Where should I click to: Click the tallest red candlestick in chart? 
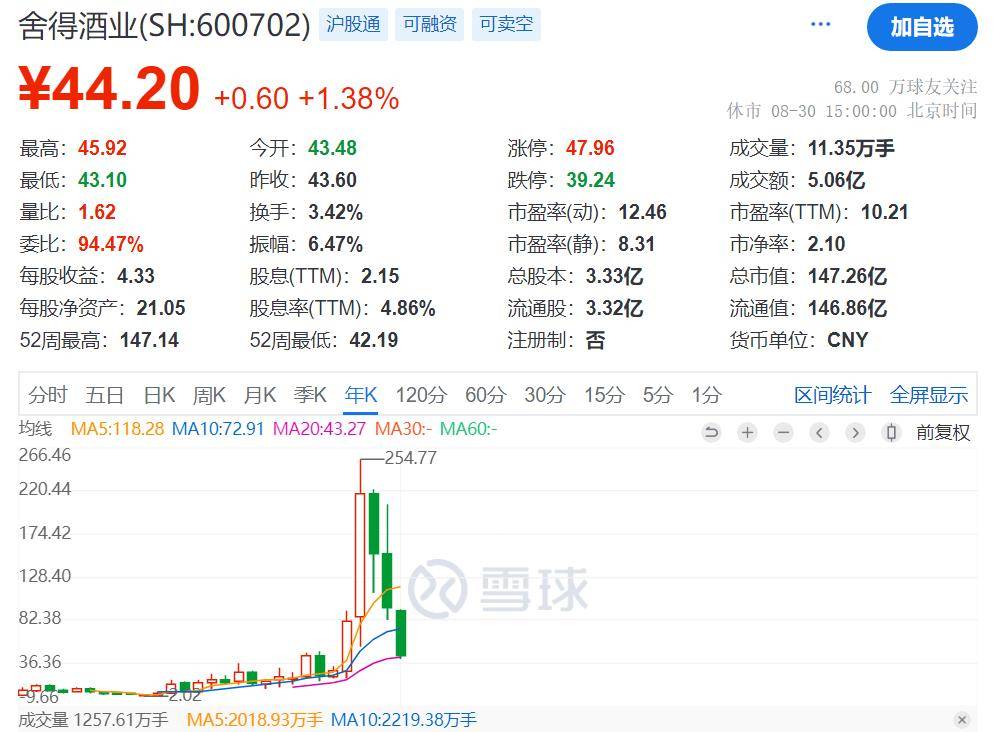coord(360,555)
